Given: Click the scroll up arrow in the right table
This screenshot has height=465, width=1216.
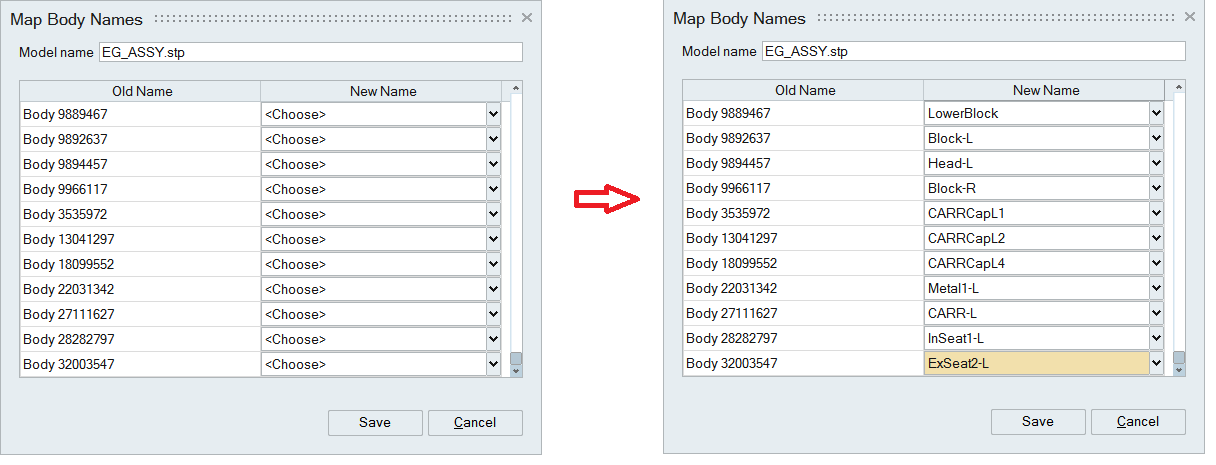Looking at the screenshot, I should point(1179,89).
